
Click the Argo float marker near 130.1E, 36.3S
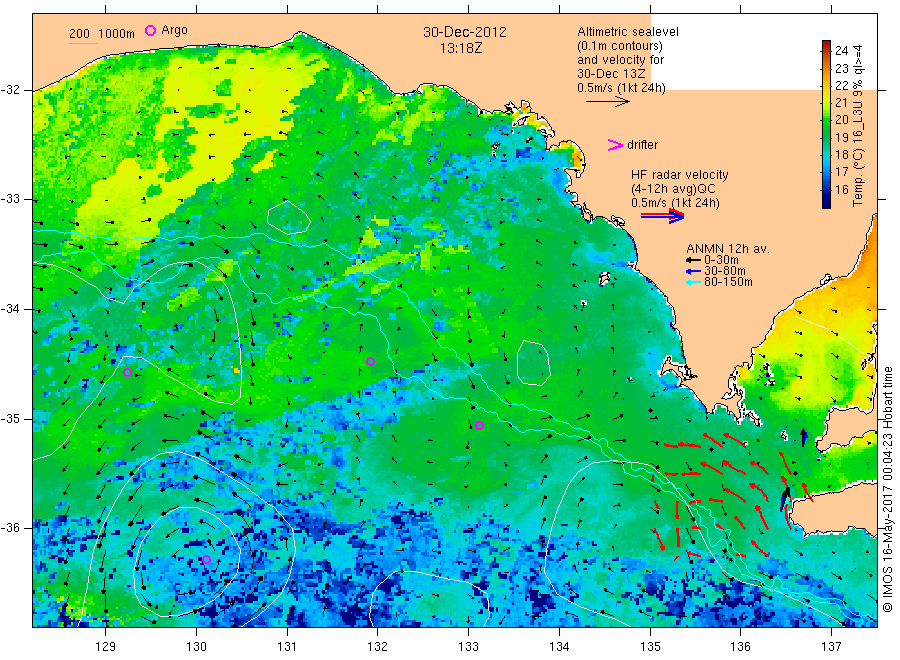[x=207, y=560]
